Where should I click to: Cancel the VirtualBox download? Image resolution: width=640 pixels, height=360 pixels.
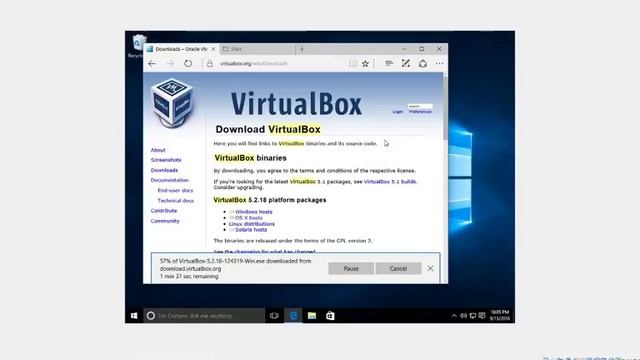click(x=398, y=269)
